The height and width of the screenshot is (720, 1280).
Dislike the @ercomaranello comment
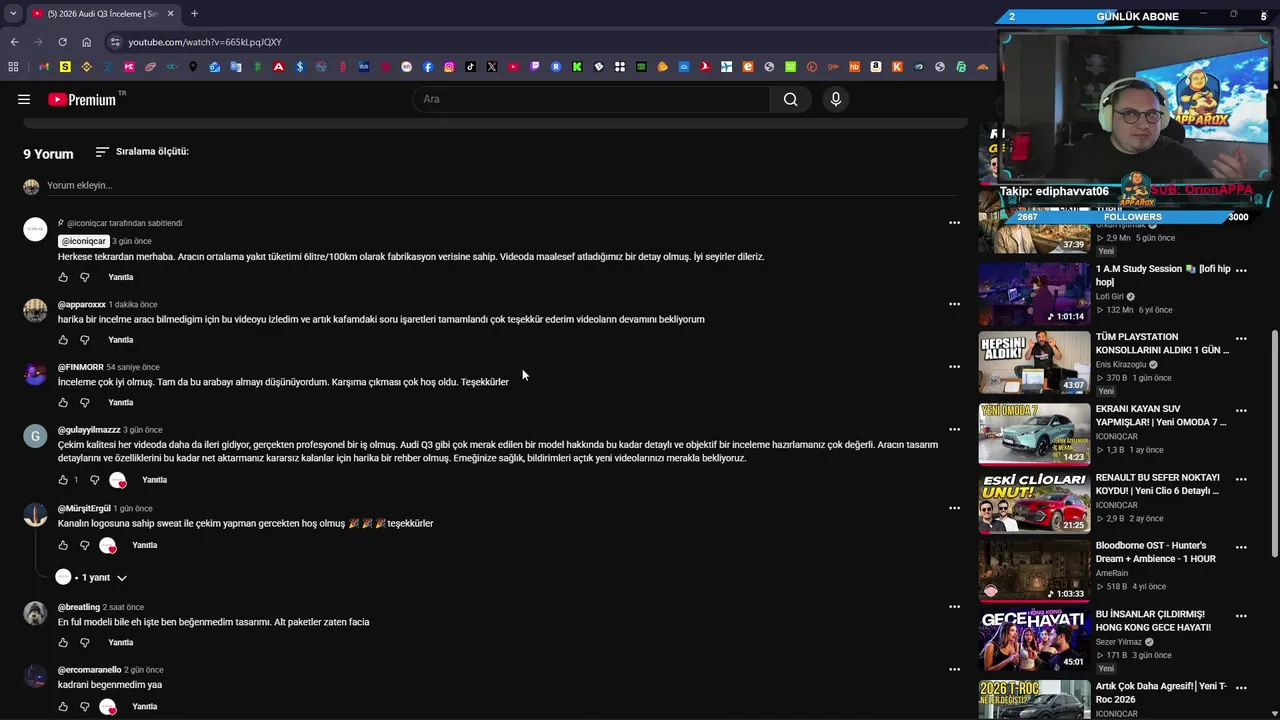[x=84, y=706]
